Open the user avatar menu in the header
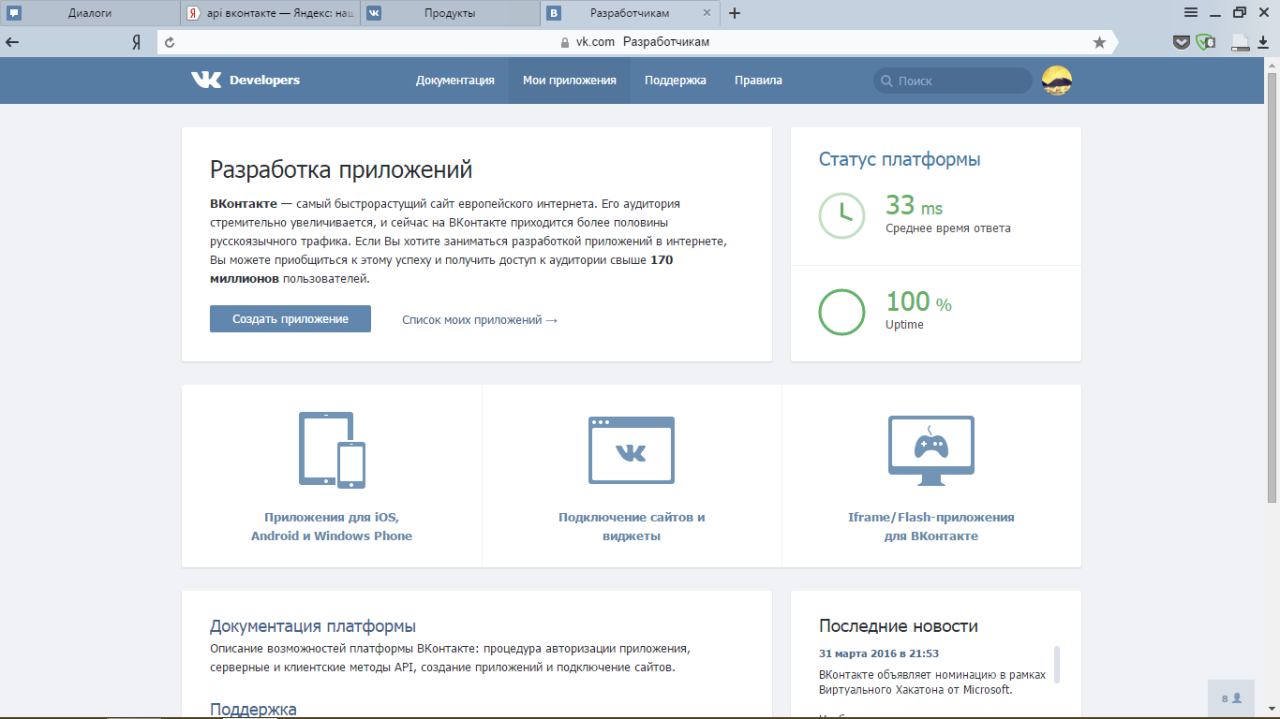Screen dimensions: 1280x719 click(x=1057, y=81)
